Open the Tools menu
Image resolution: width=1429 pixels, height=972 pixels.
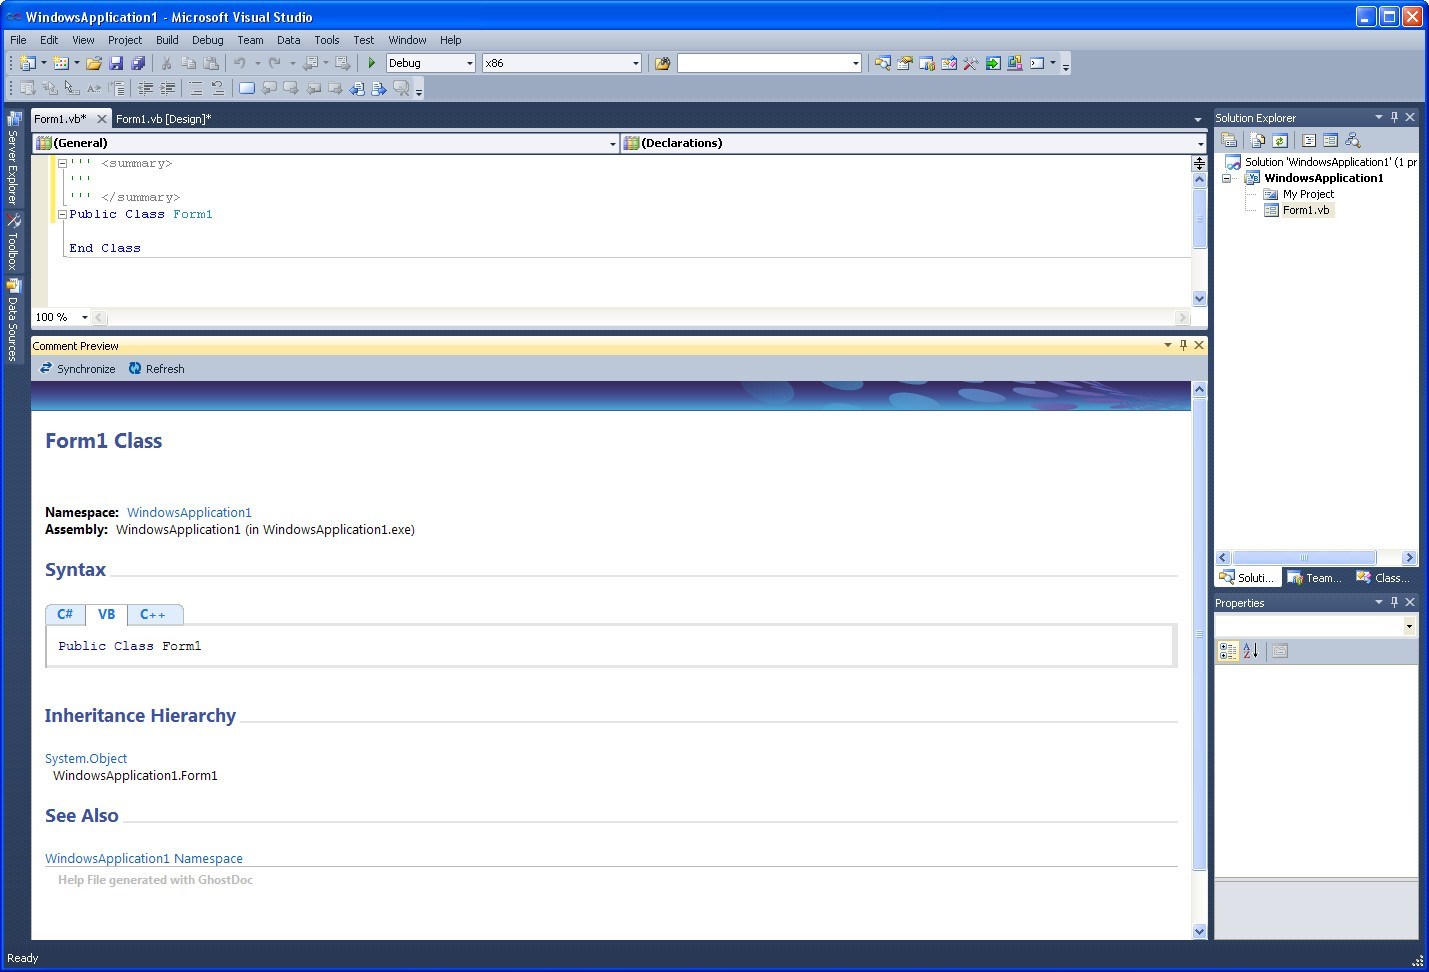point(327,40)
